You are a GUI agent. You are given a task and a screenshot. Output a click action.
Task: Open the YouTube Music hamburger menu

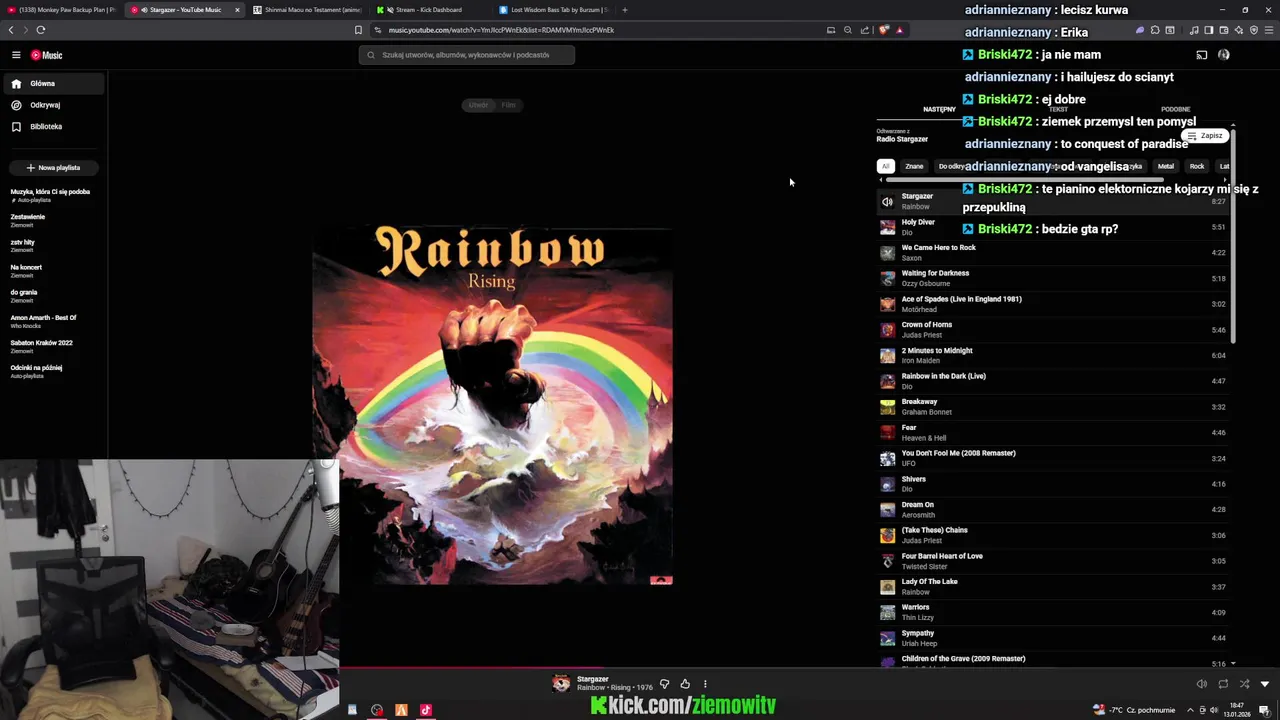pos(16,55)
